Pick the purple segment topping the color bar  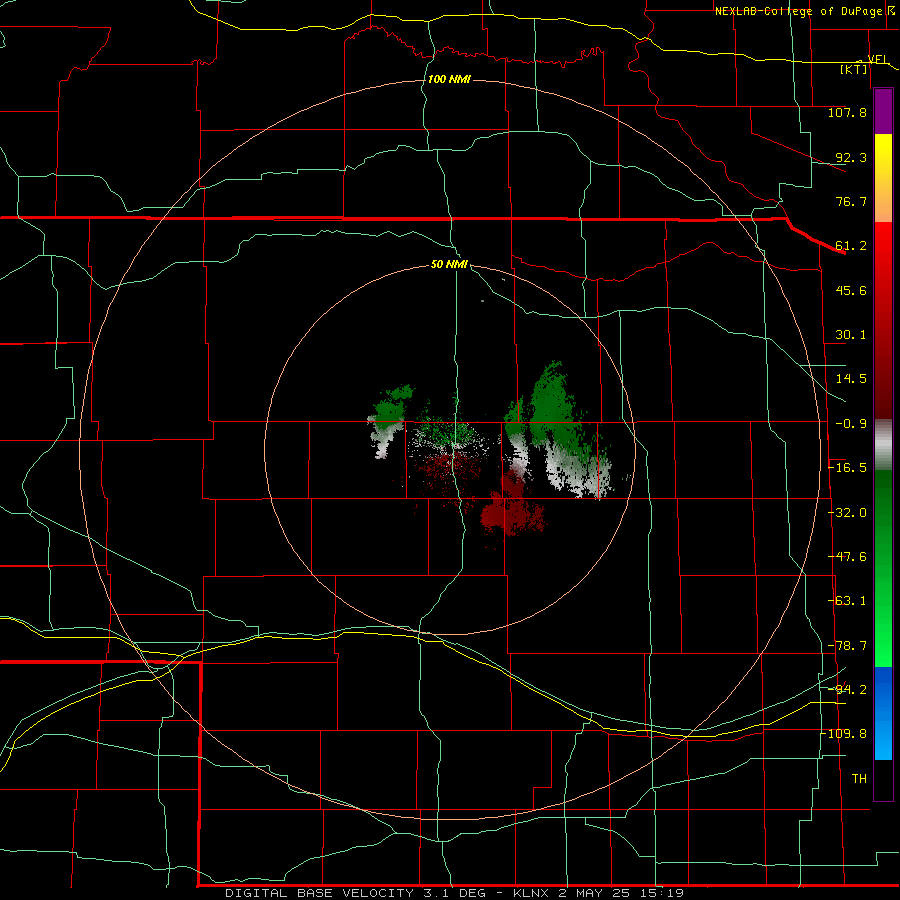(x=883, y=111)
